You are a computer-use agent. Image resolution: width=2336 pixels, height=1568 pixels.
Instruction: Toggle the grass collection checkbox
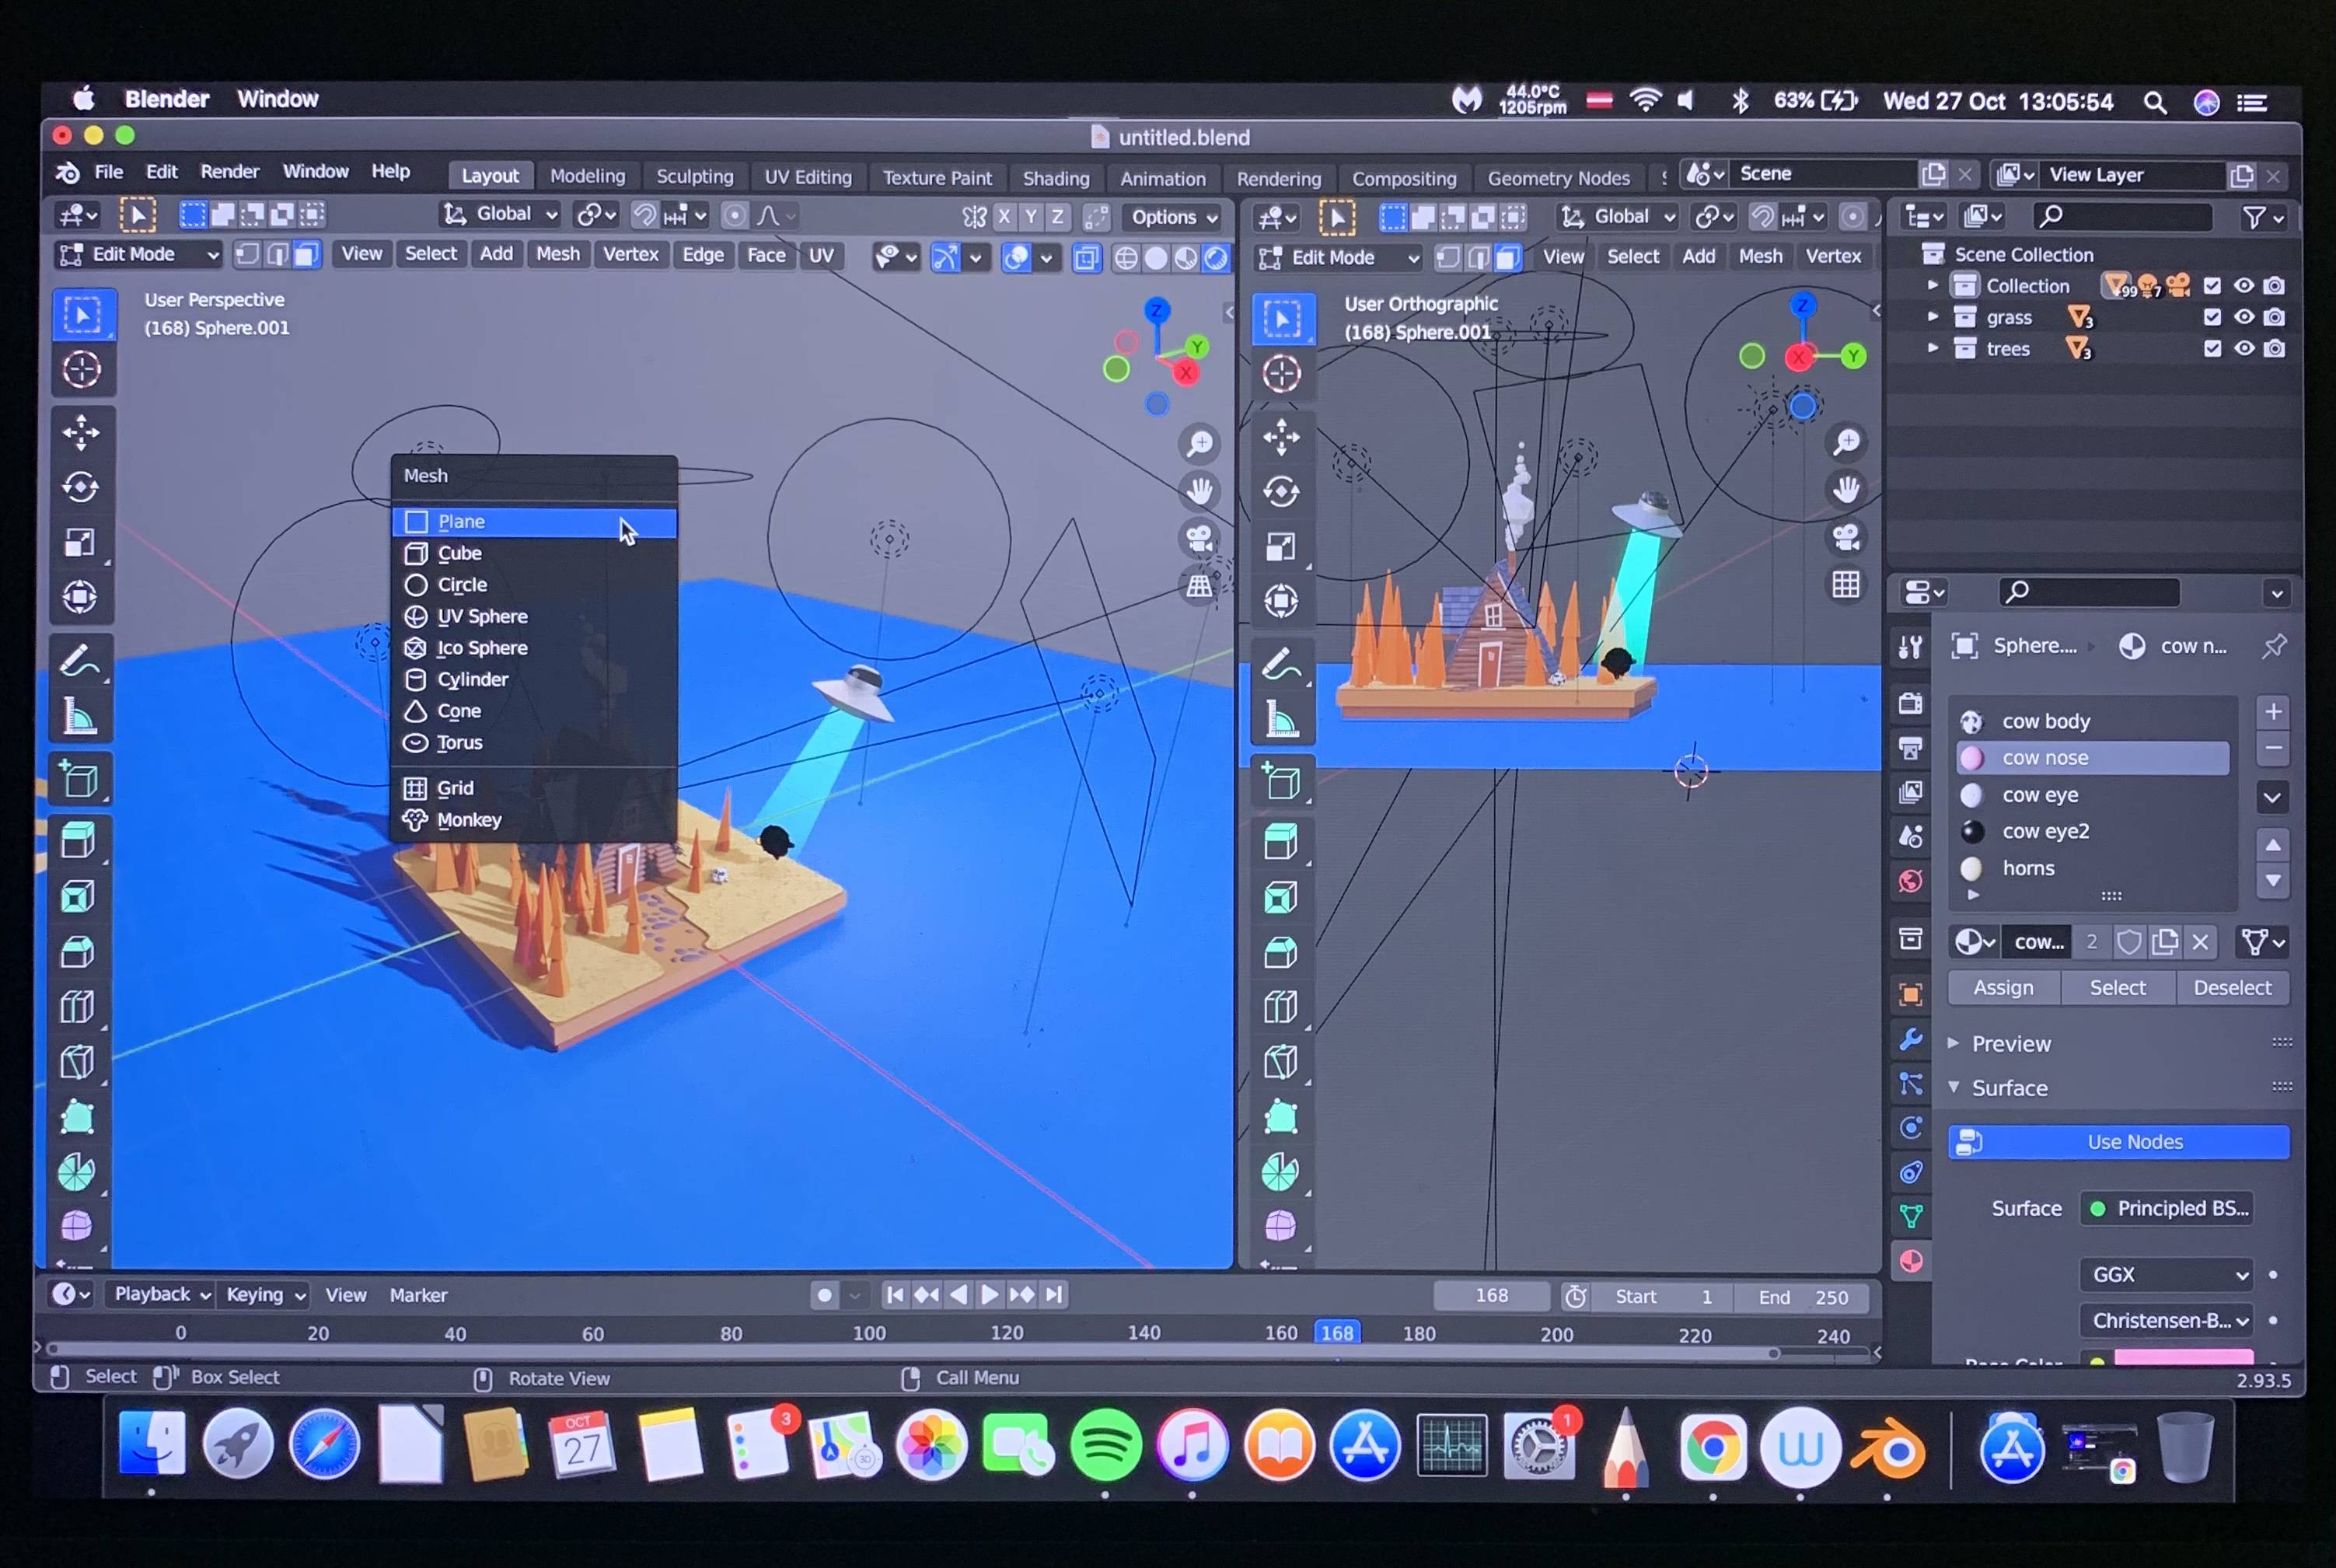(2212, 318)
